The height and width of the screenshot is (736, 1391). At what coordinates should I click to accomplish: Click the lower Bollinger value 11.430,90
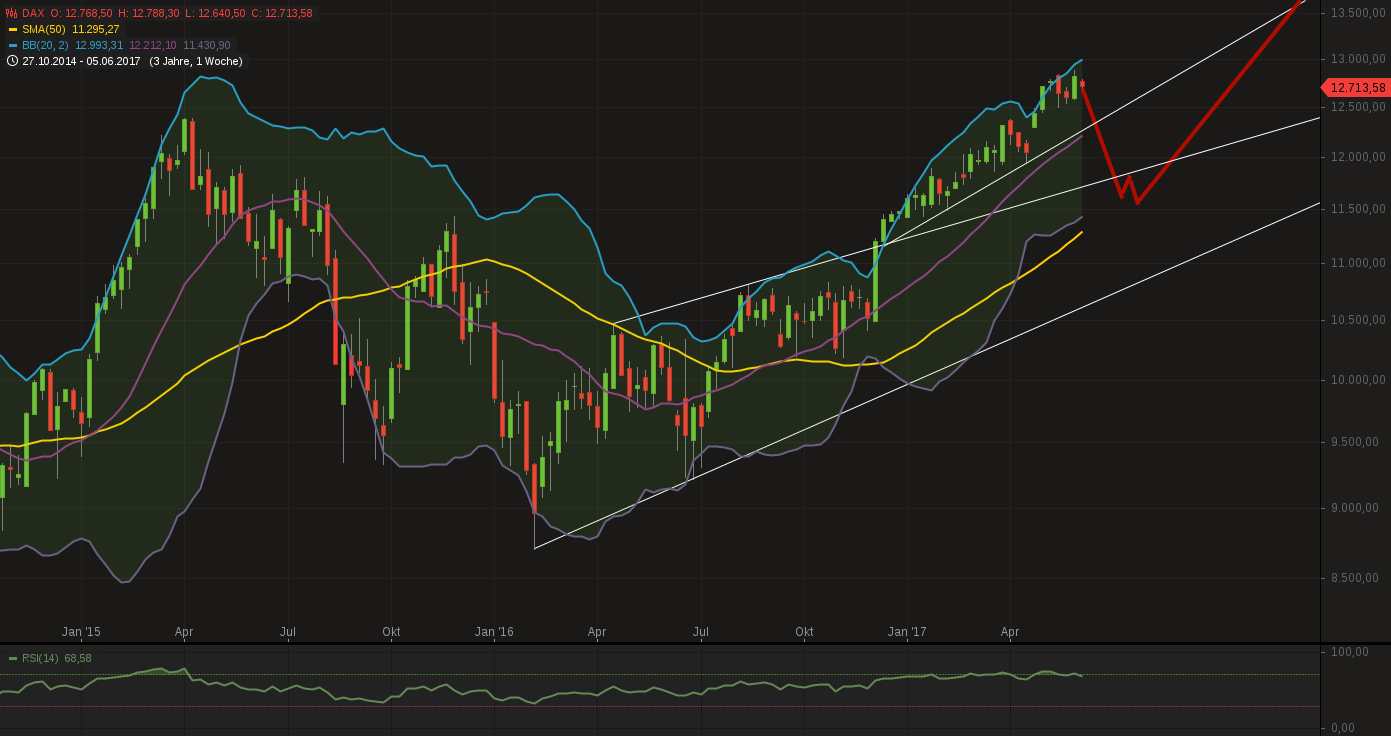click(206, 45)
